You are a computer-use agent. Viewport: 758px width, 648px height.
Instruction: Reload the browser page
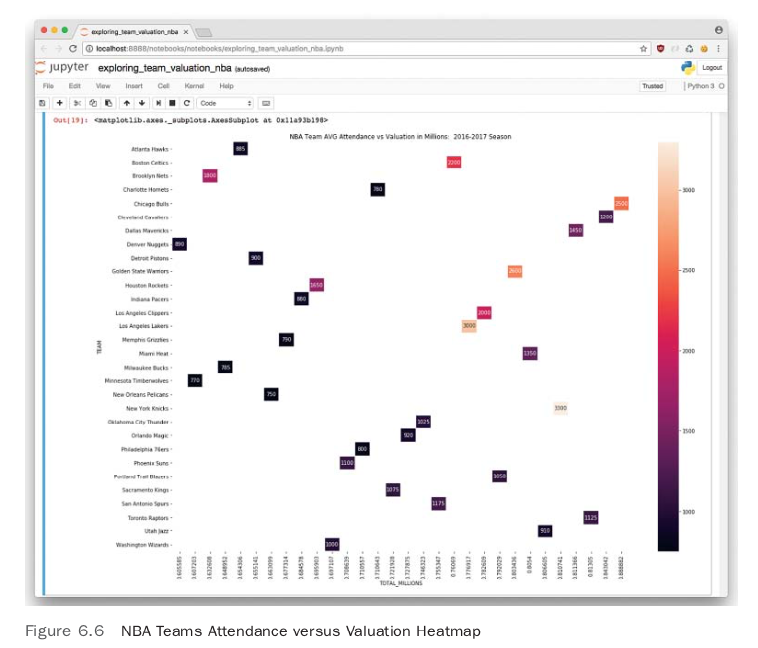tap(73, 48)
